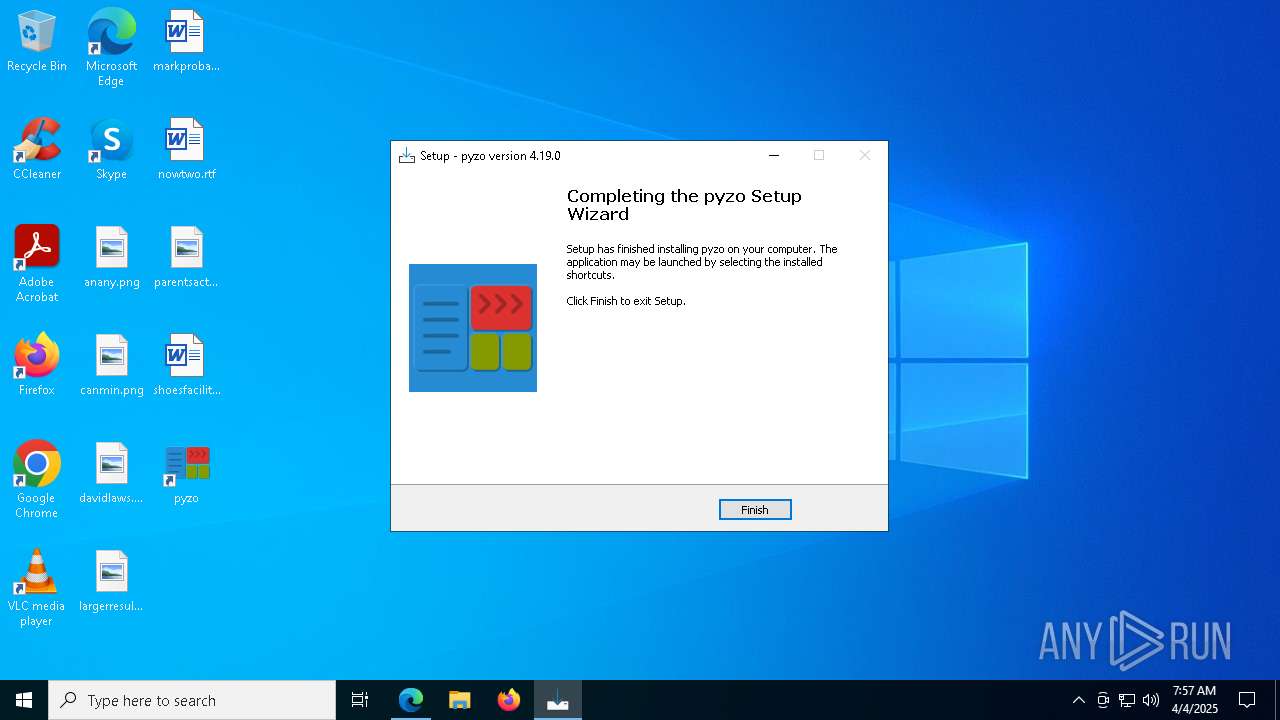This screenshot has height=720, width=1280.
Task: Select the Skype desktop shortcut
Action: (x=111, y=149)
